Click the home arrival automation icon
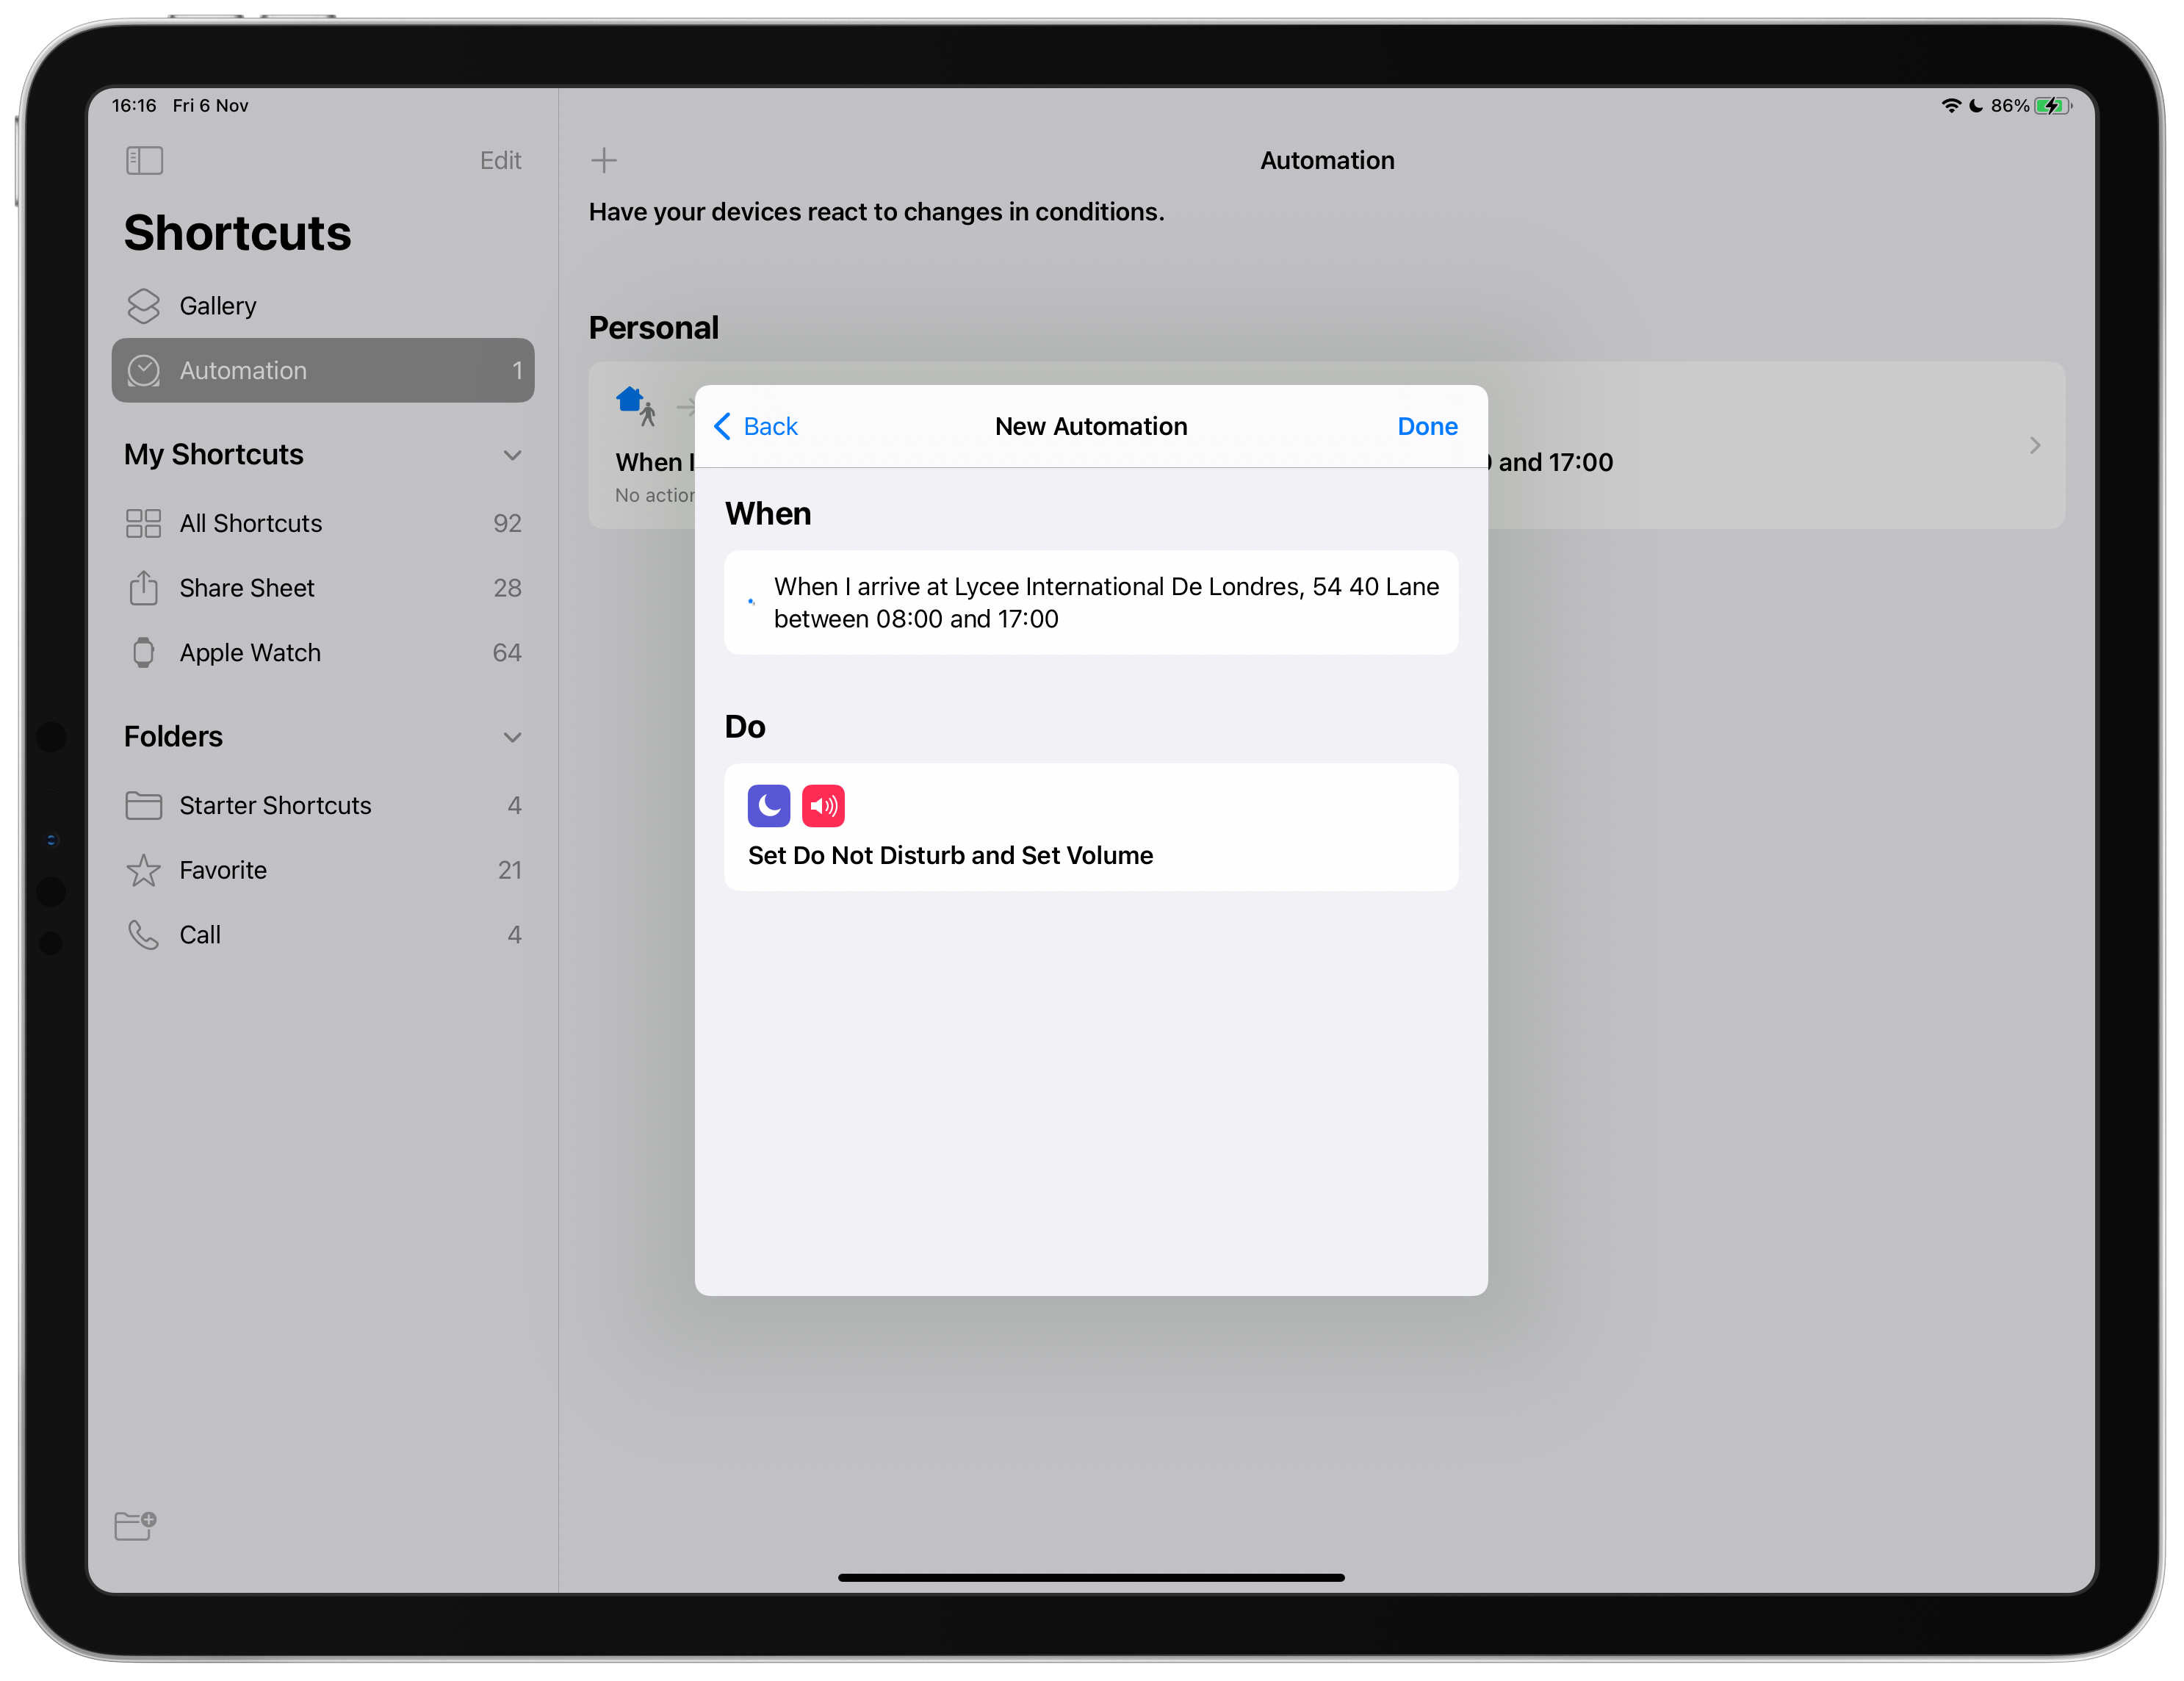 click(x=636, y=405)
